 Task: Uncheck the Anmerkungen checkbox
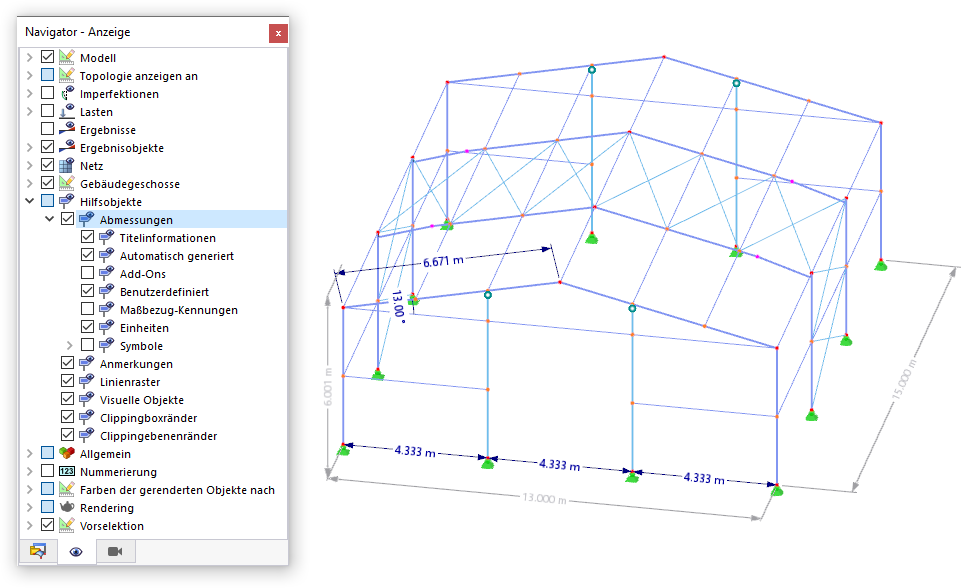click(67, 363)
